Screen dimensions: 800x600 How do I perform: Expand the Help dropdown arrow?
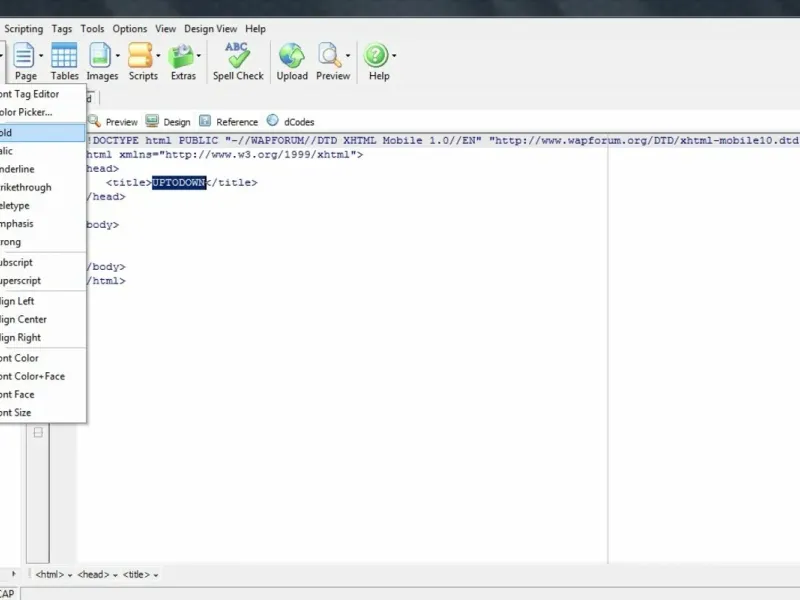point(394,56)
